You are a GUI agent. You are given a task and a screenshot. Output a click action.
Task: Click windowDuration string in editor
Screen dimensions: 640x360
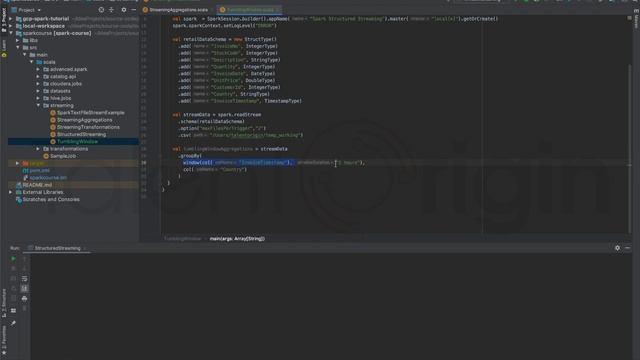(x=349, y=162)
